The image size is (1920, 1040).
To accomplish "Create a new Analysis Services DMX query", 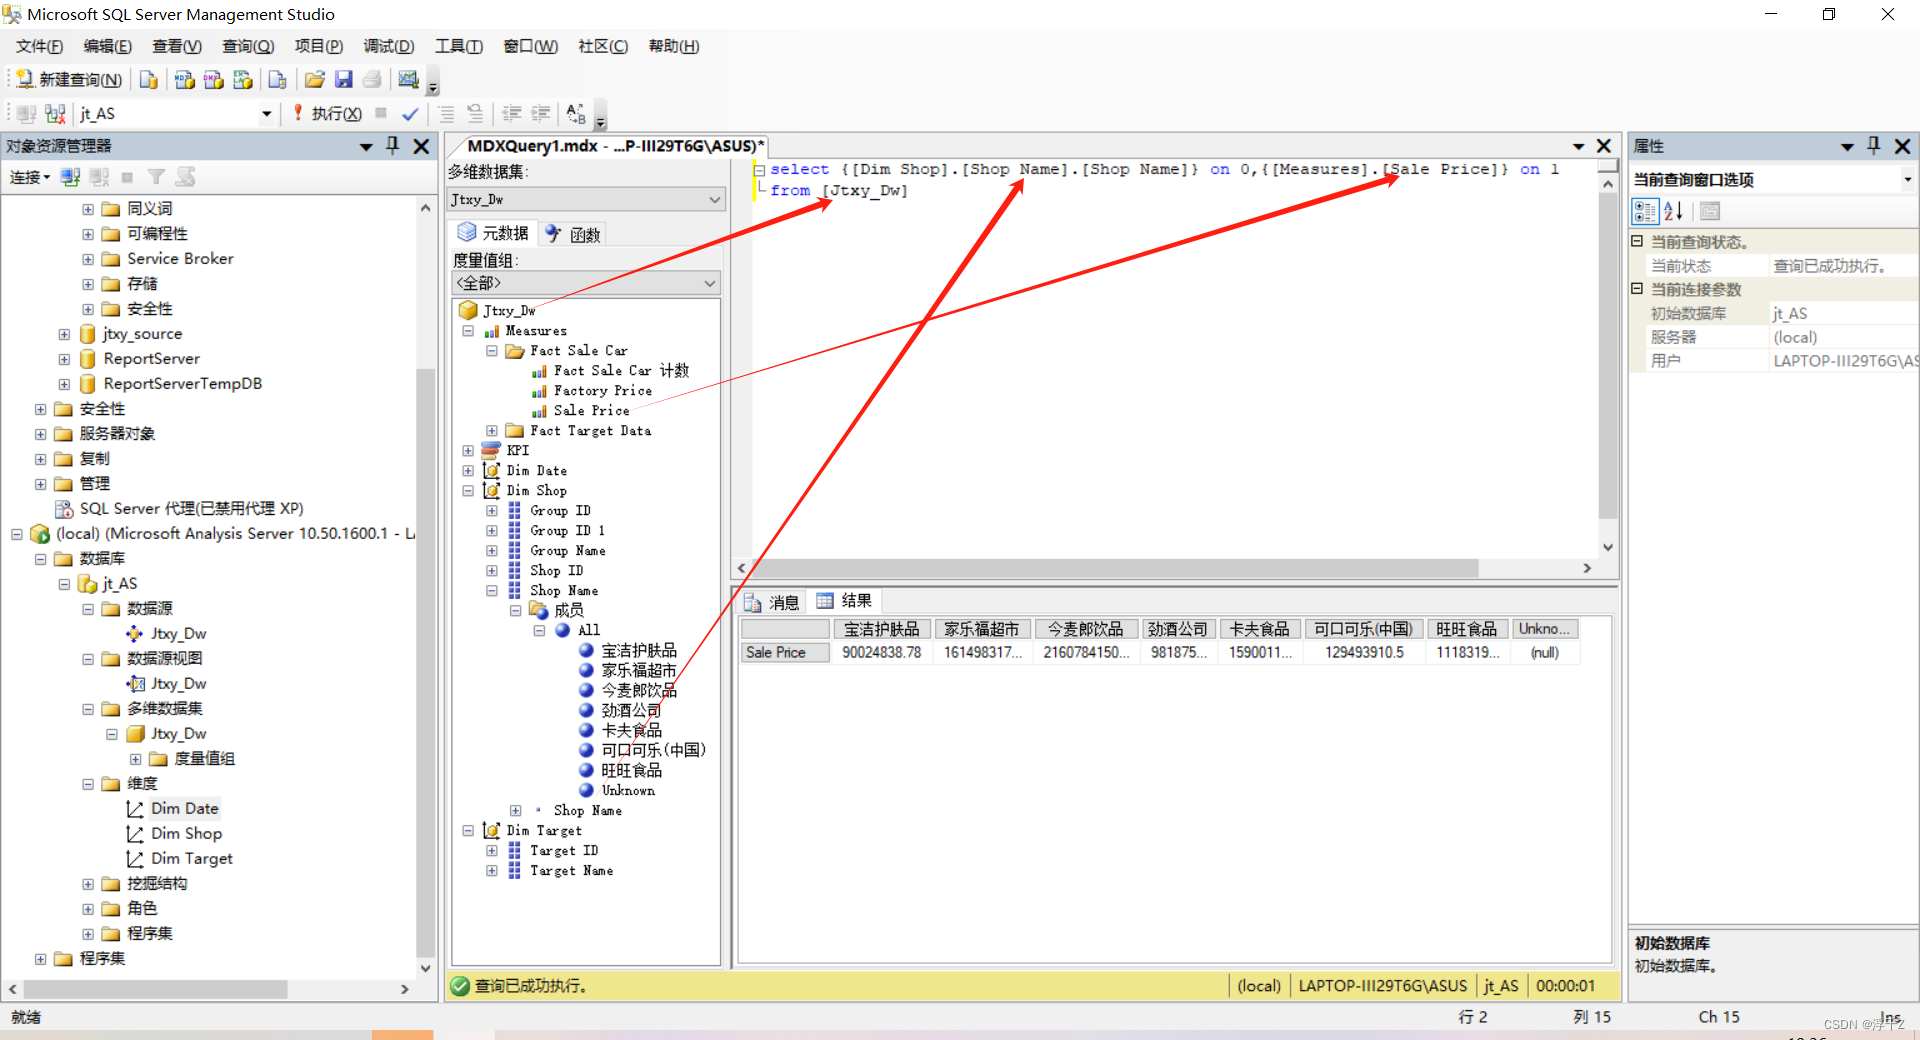I will (213, 80).
